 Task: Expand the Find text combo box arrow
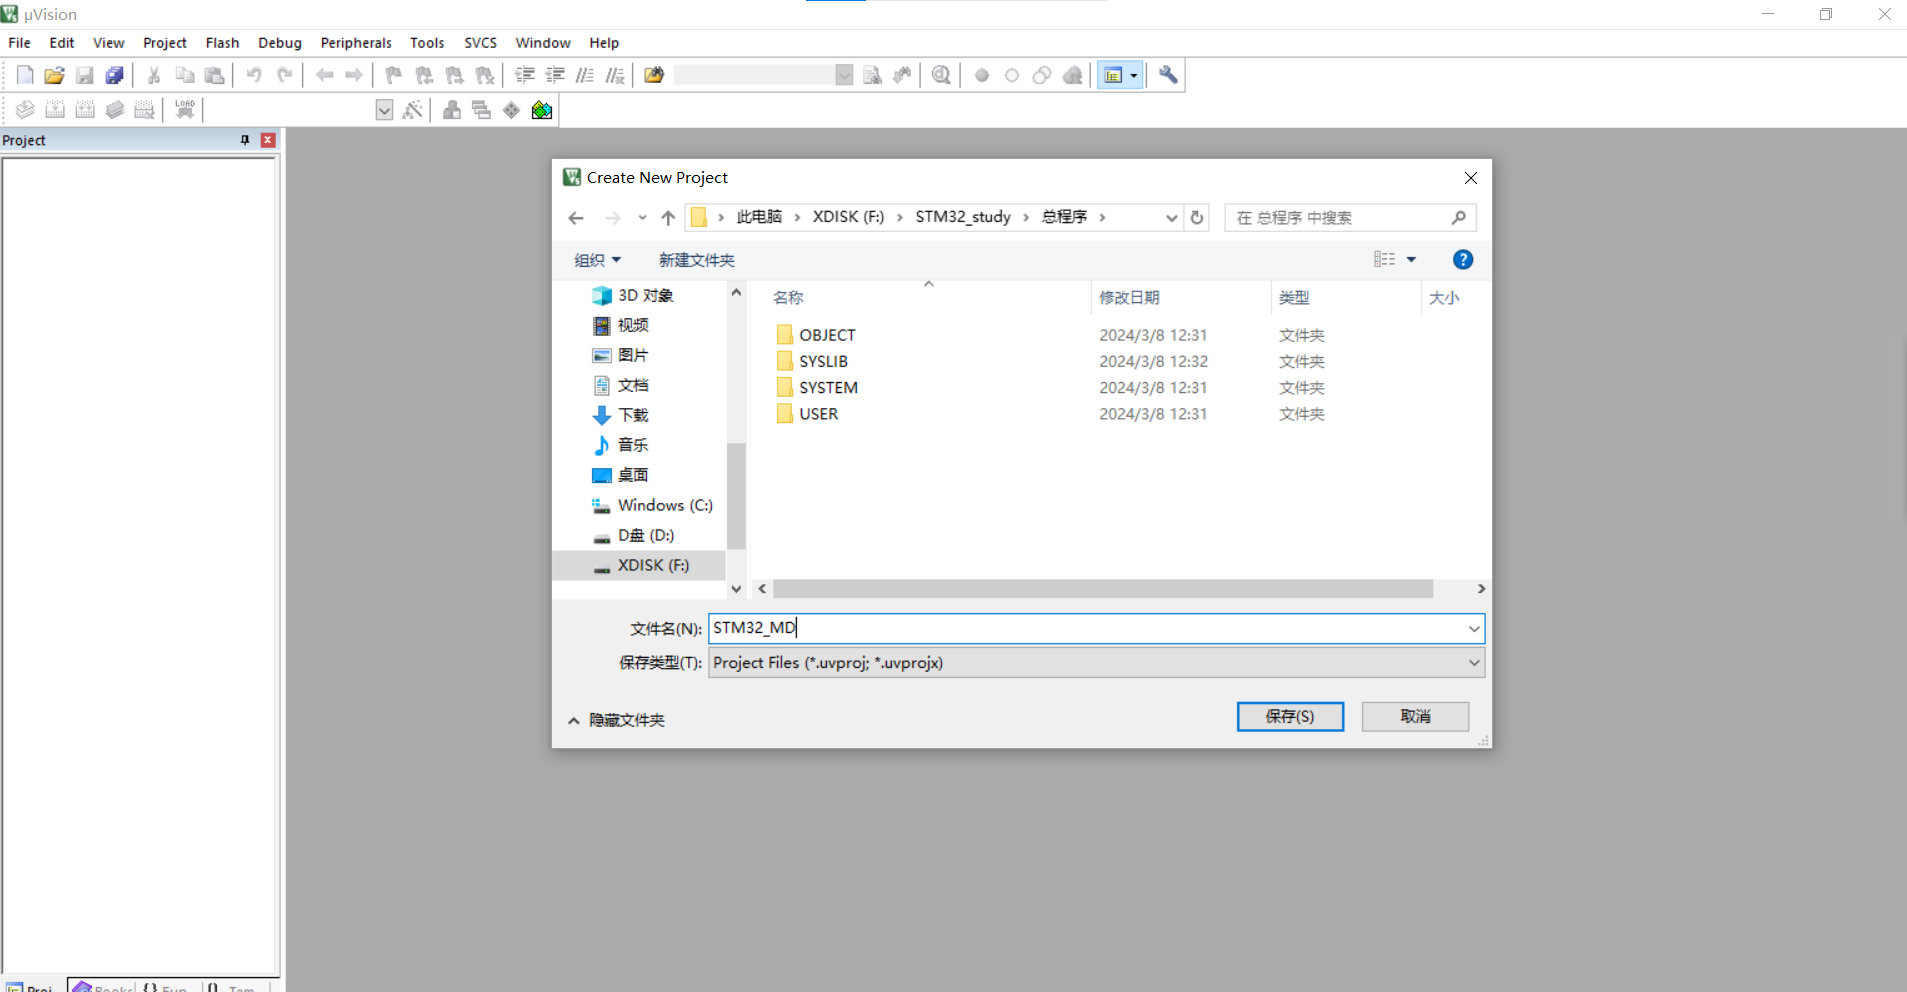pyautogui.click(x=844, y=75)
